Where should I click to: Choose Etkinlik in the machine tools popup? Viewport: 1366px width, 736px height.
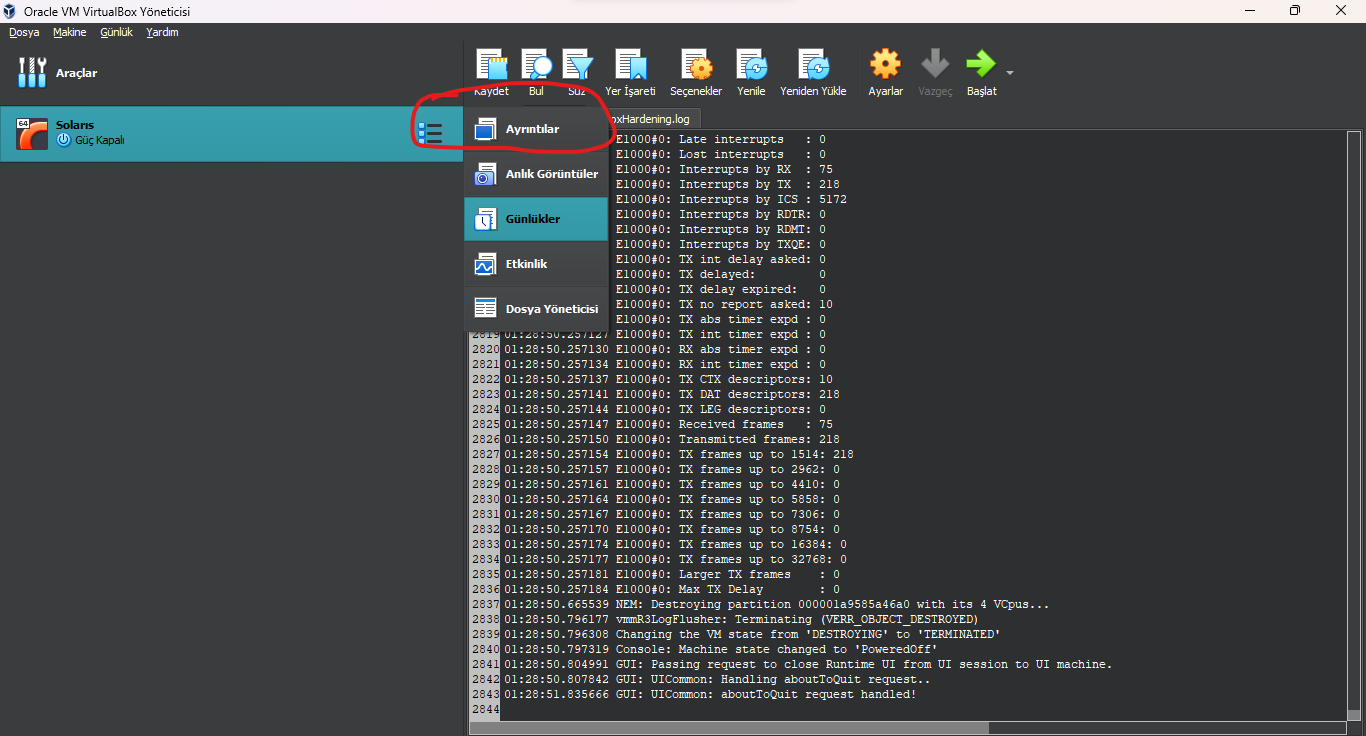point(536,264)
